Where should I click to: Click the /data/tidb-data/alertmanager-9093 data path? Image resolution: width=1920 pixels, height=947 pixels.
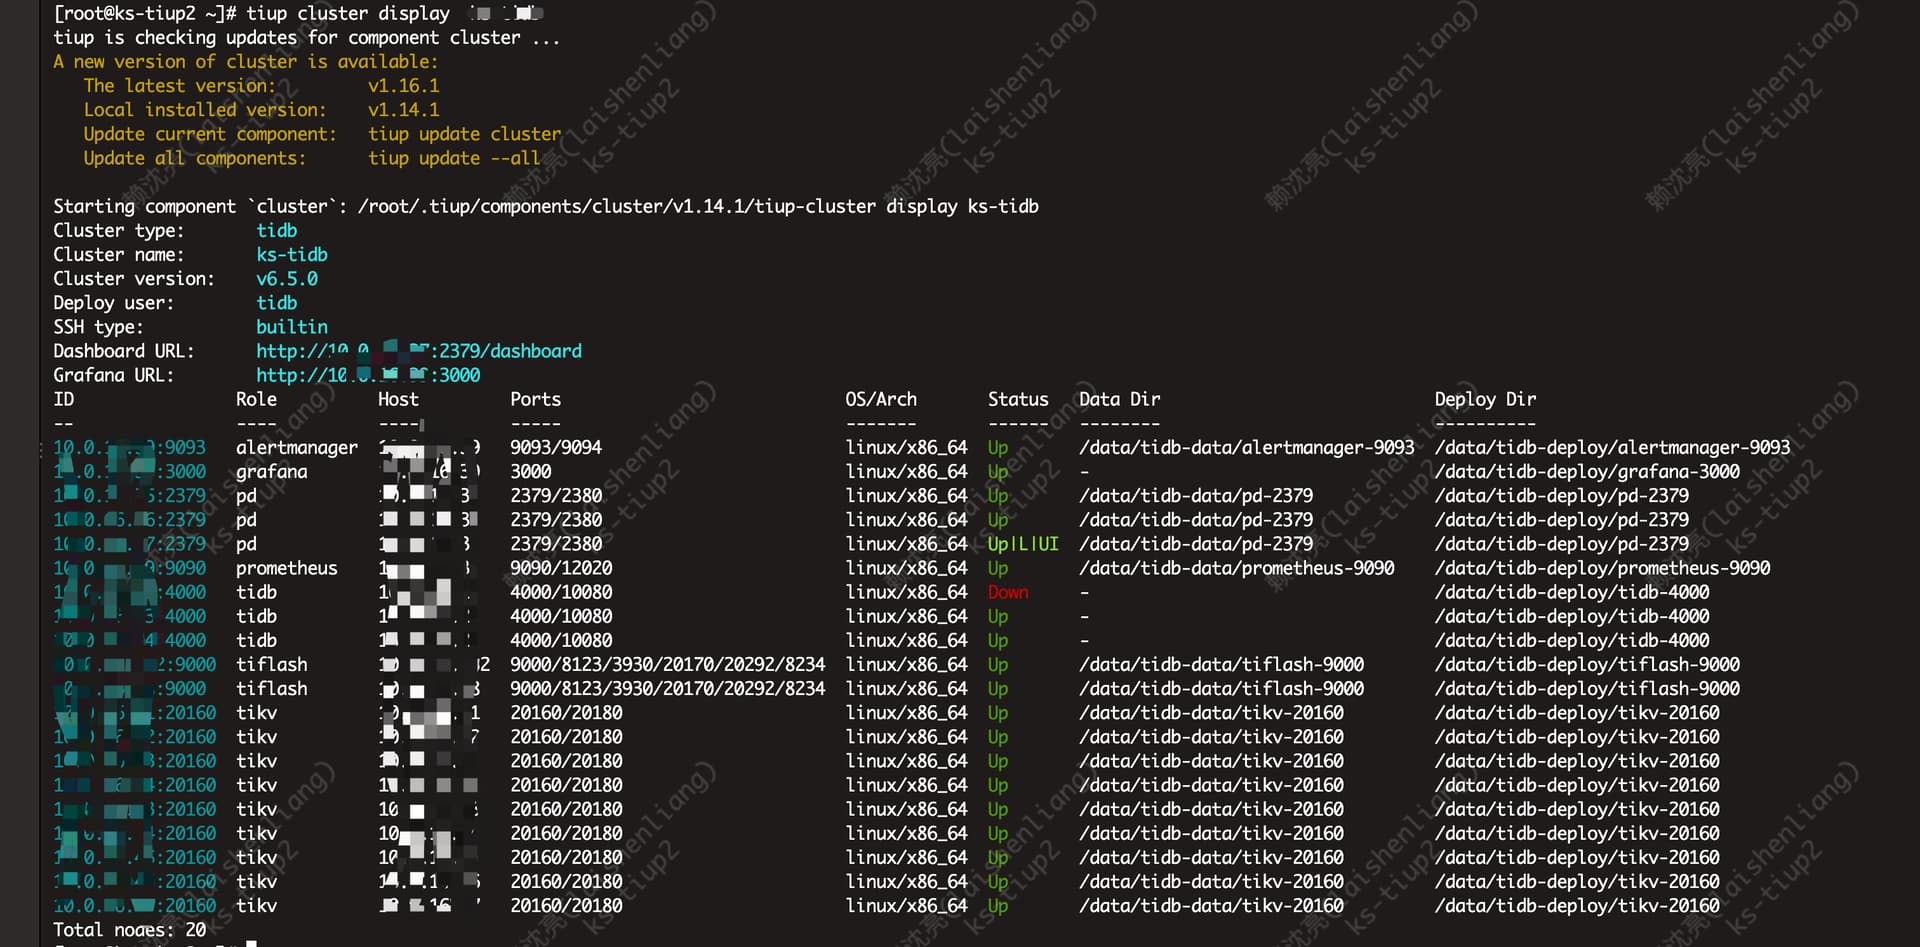tap(1246, 447)
